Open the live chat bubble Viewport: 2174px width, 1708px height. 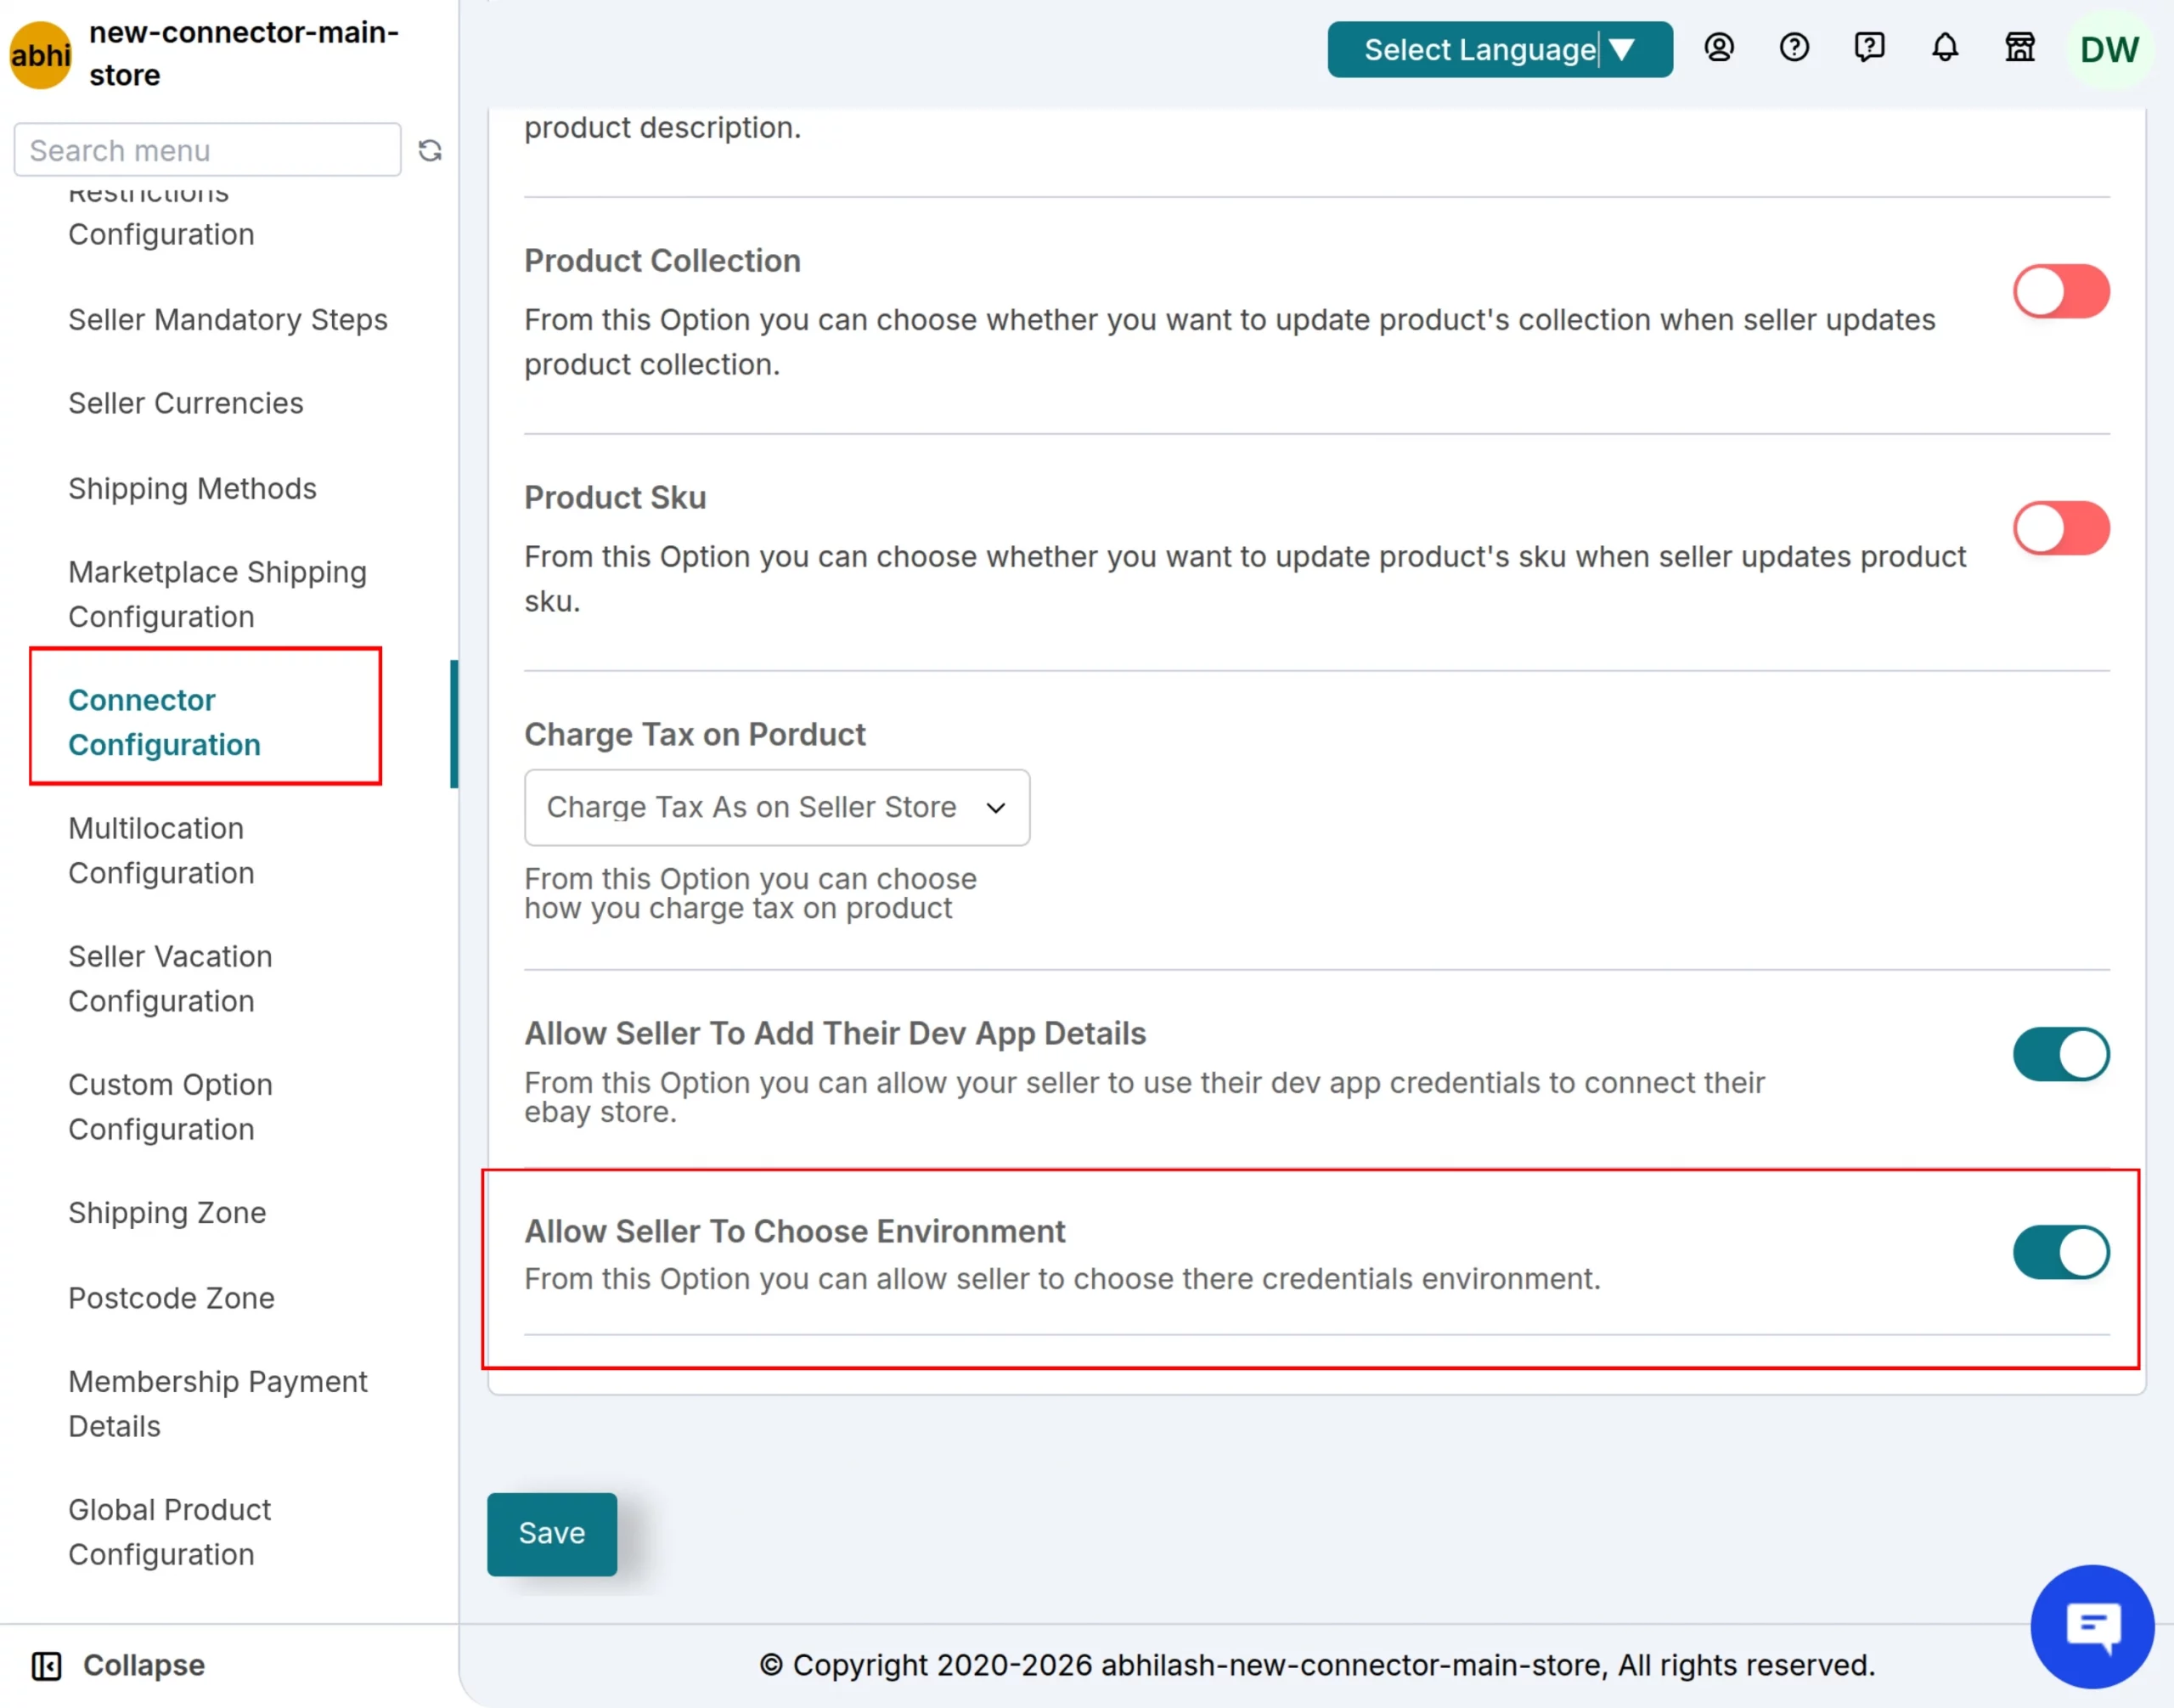point(2092,1626)
